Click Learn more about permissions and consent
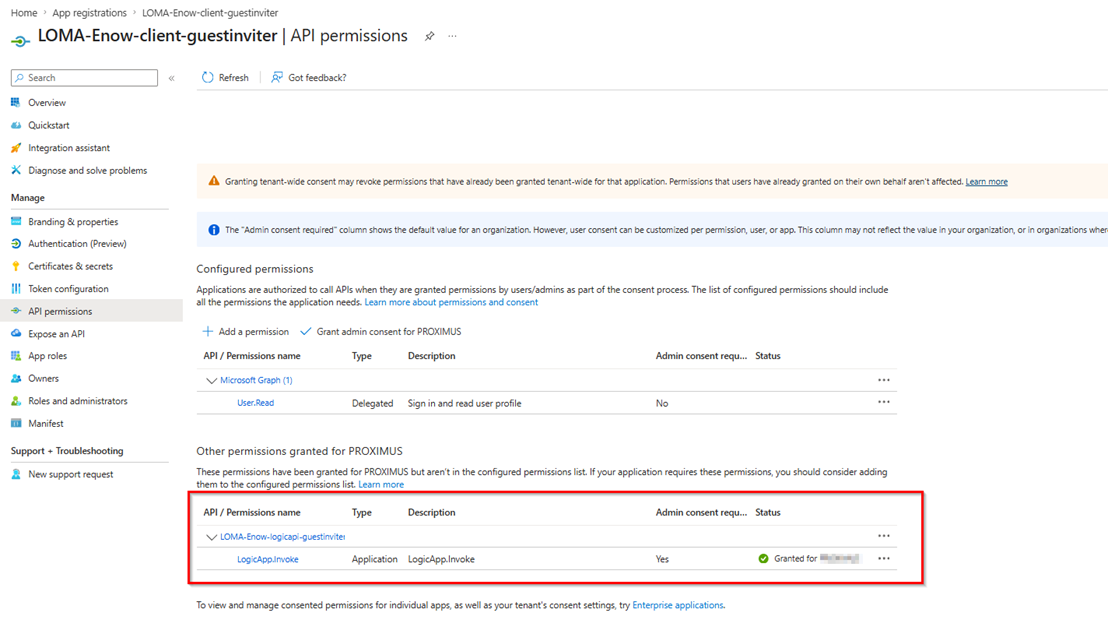 click(451, 302)
